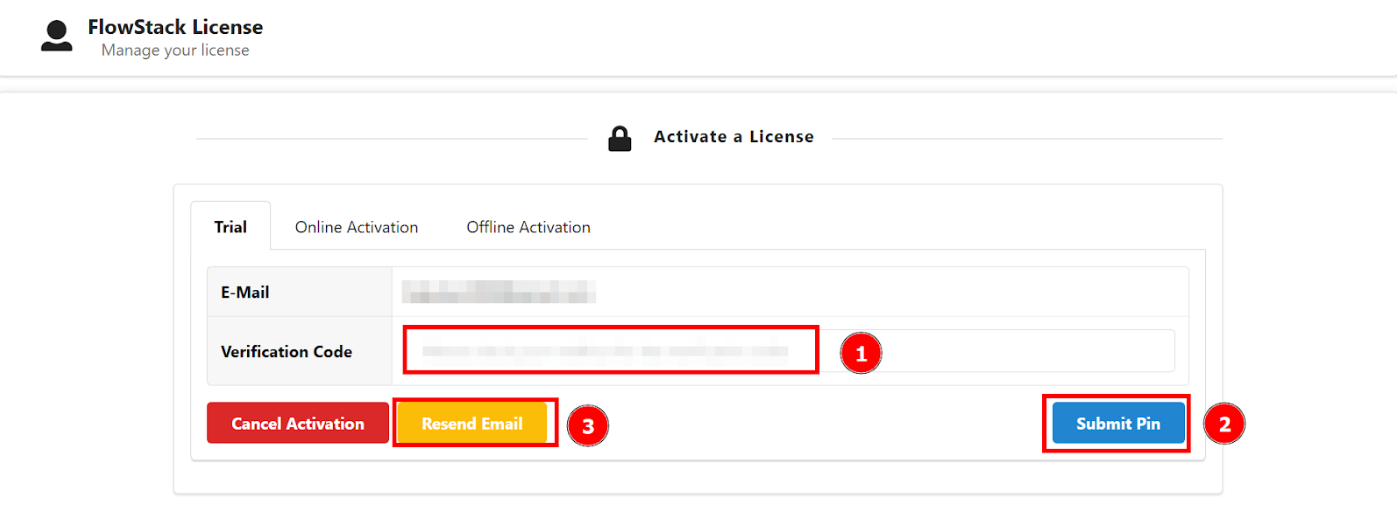Click the E-Mail row label
Viewport: 1397px width, 524px height.
245,292
